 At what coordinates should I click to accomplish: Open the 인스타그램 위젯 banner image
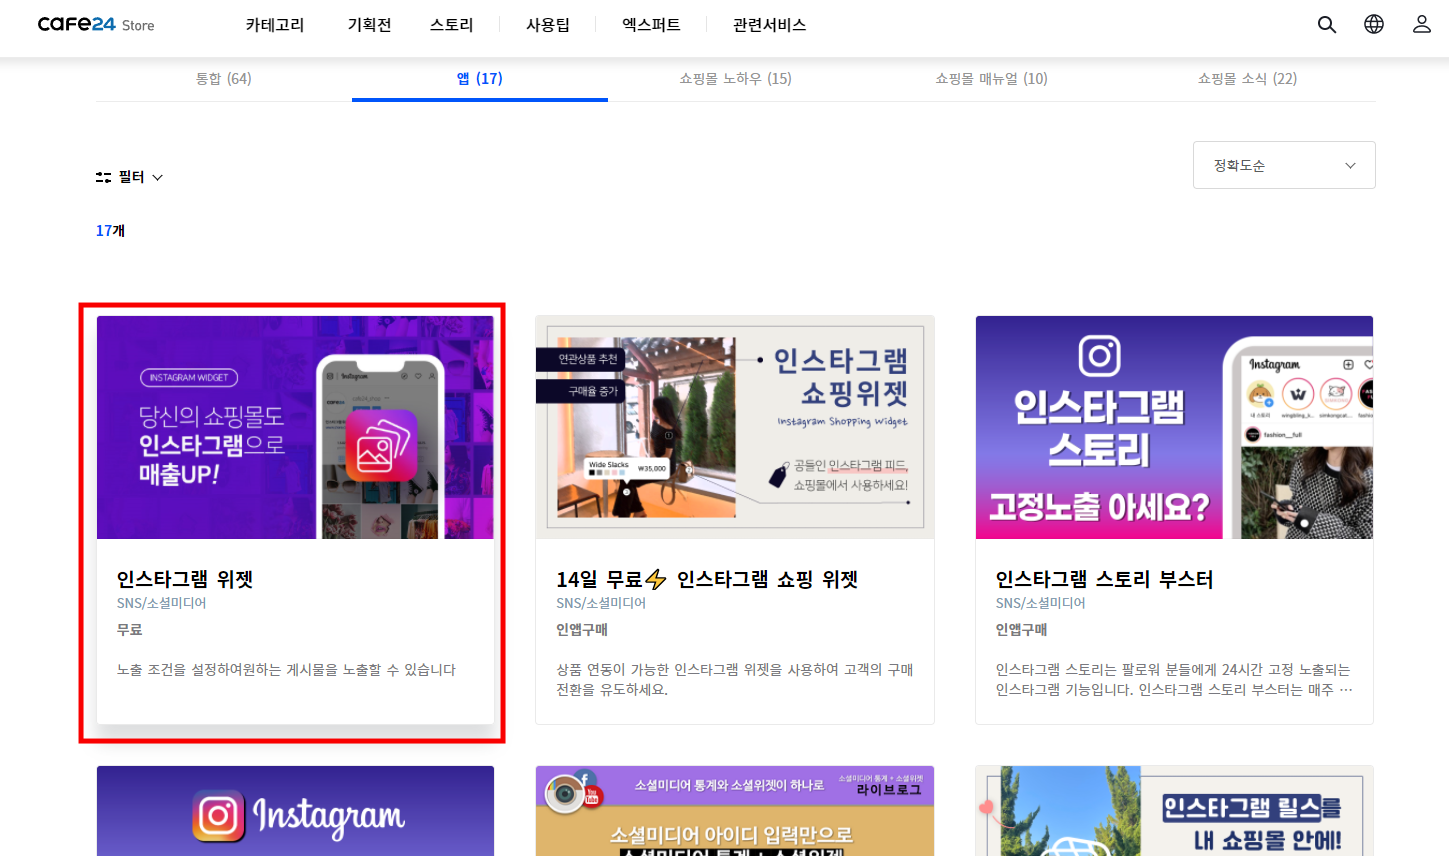(x=295, y=428)
